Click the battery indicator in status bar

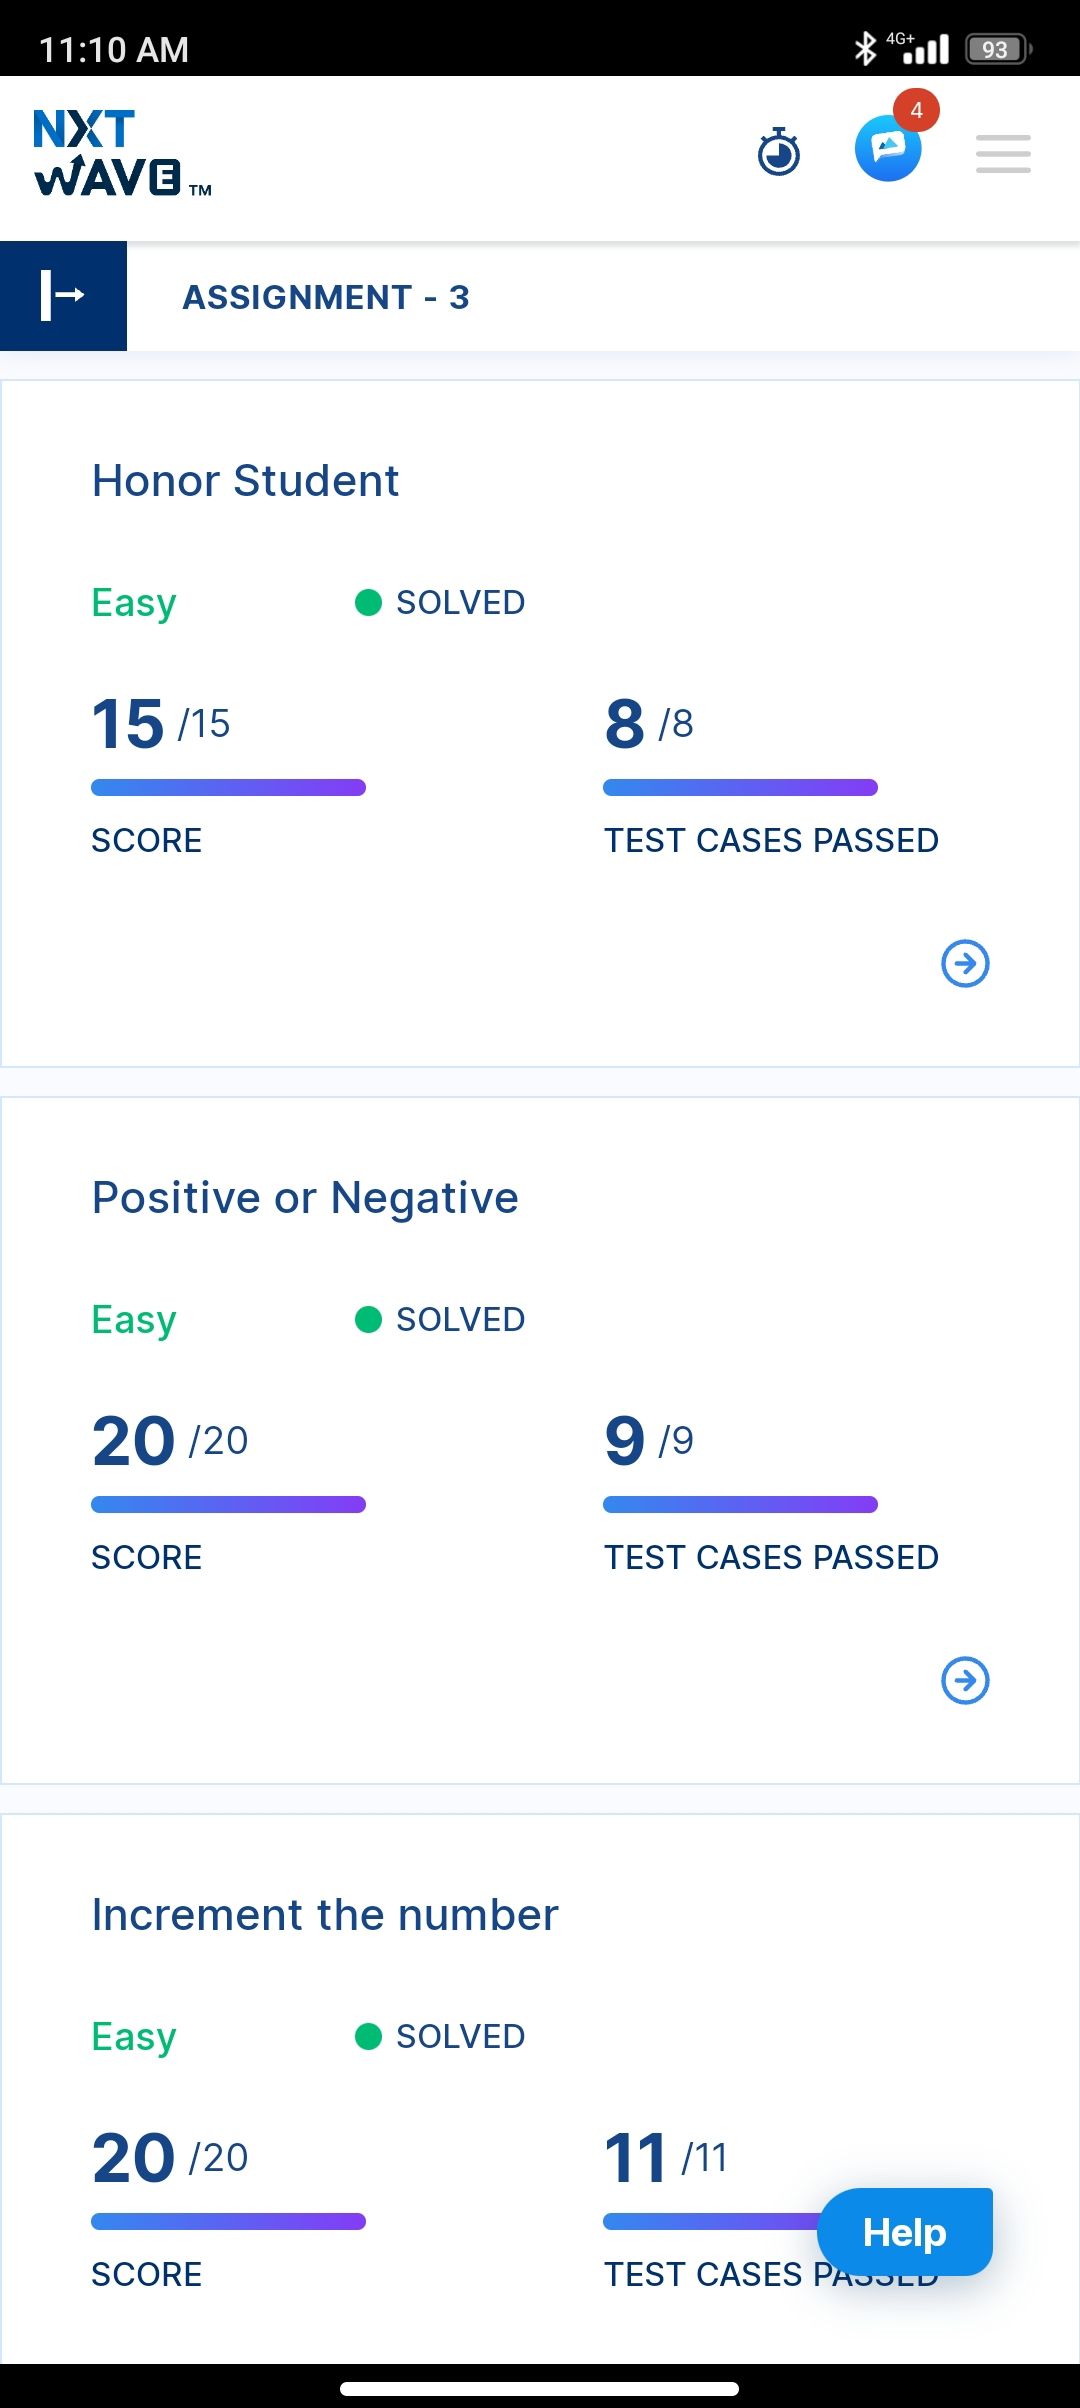coord(998,49)
